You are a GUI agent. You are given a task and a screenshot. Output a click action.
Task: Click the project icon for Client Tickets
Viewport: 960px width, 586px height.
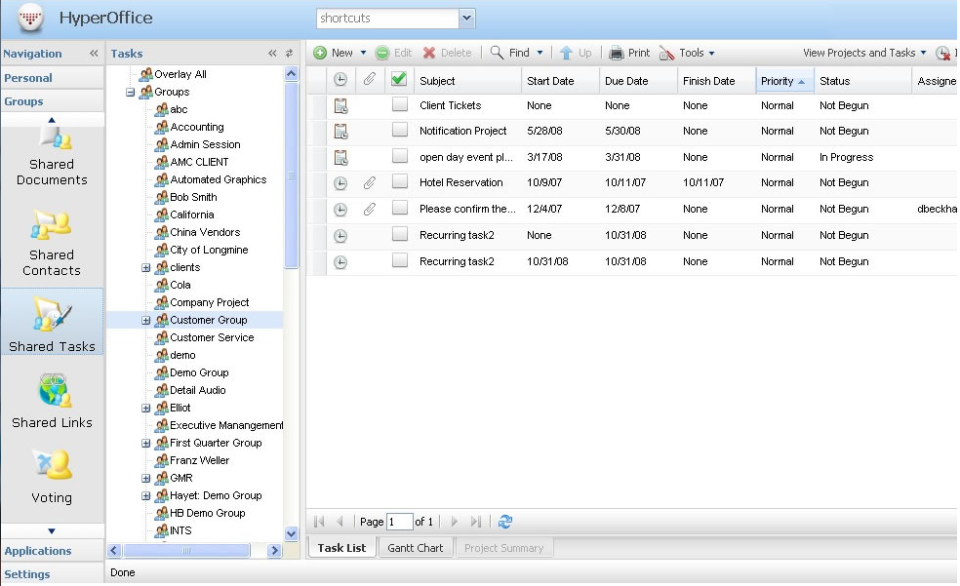[x=340, y=106]
